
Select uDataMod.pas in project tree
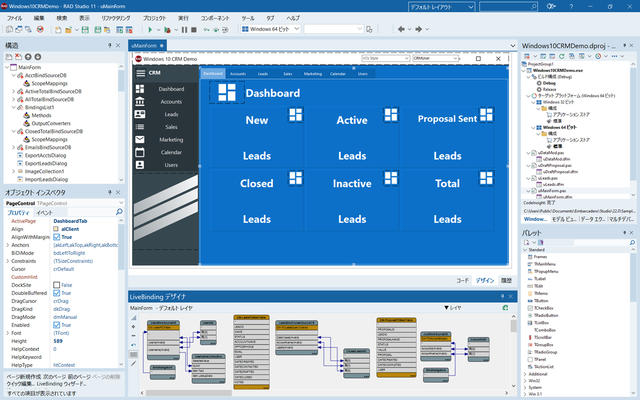550,152
